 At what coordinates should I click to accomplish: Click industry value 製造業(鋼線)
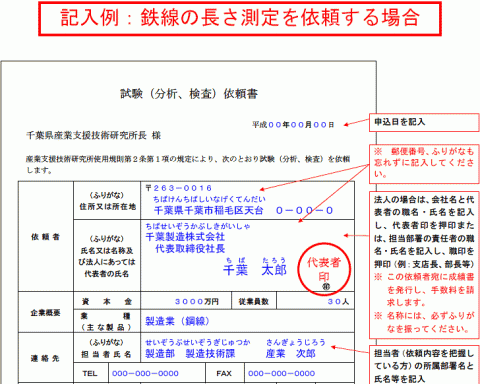tap(177, 321)
